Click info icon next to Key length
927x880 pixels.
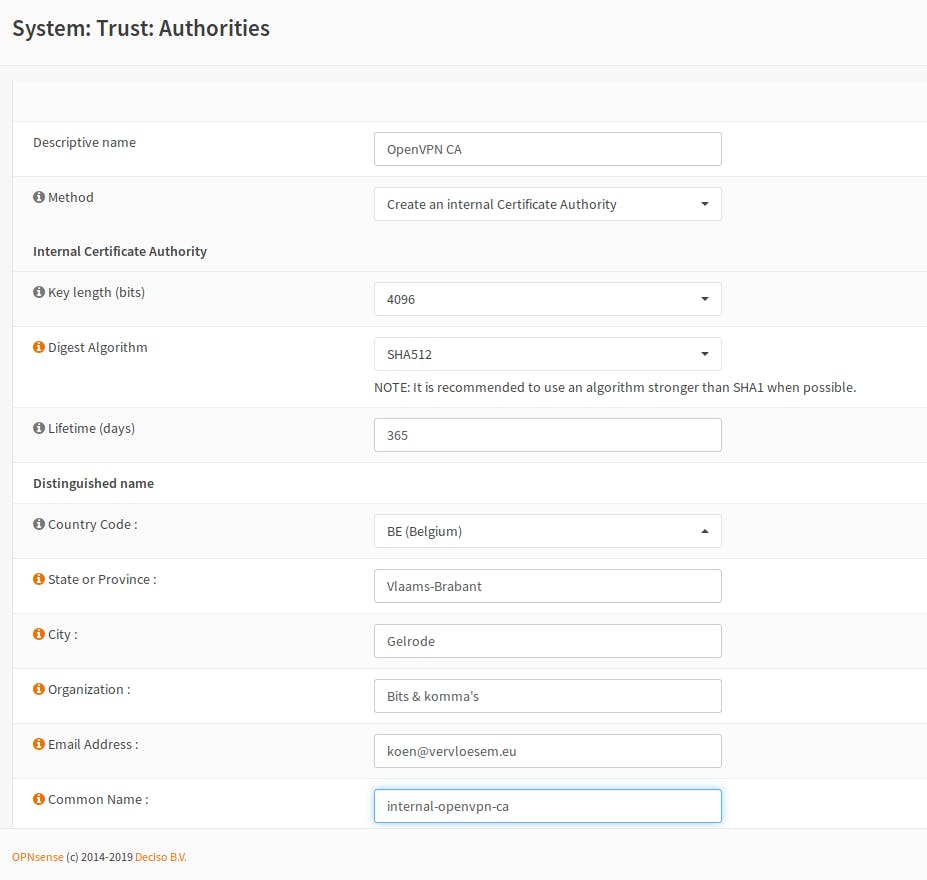(x=39, y=293)
